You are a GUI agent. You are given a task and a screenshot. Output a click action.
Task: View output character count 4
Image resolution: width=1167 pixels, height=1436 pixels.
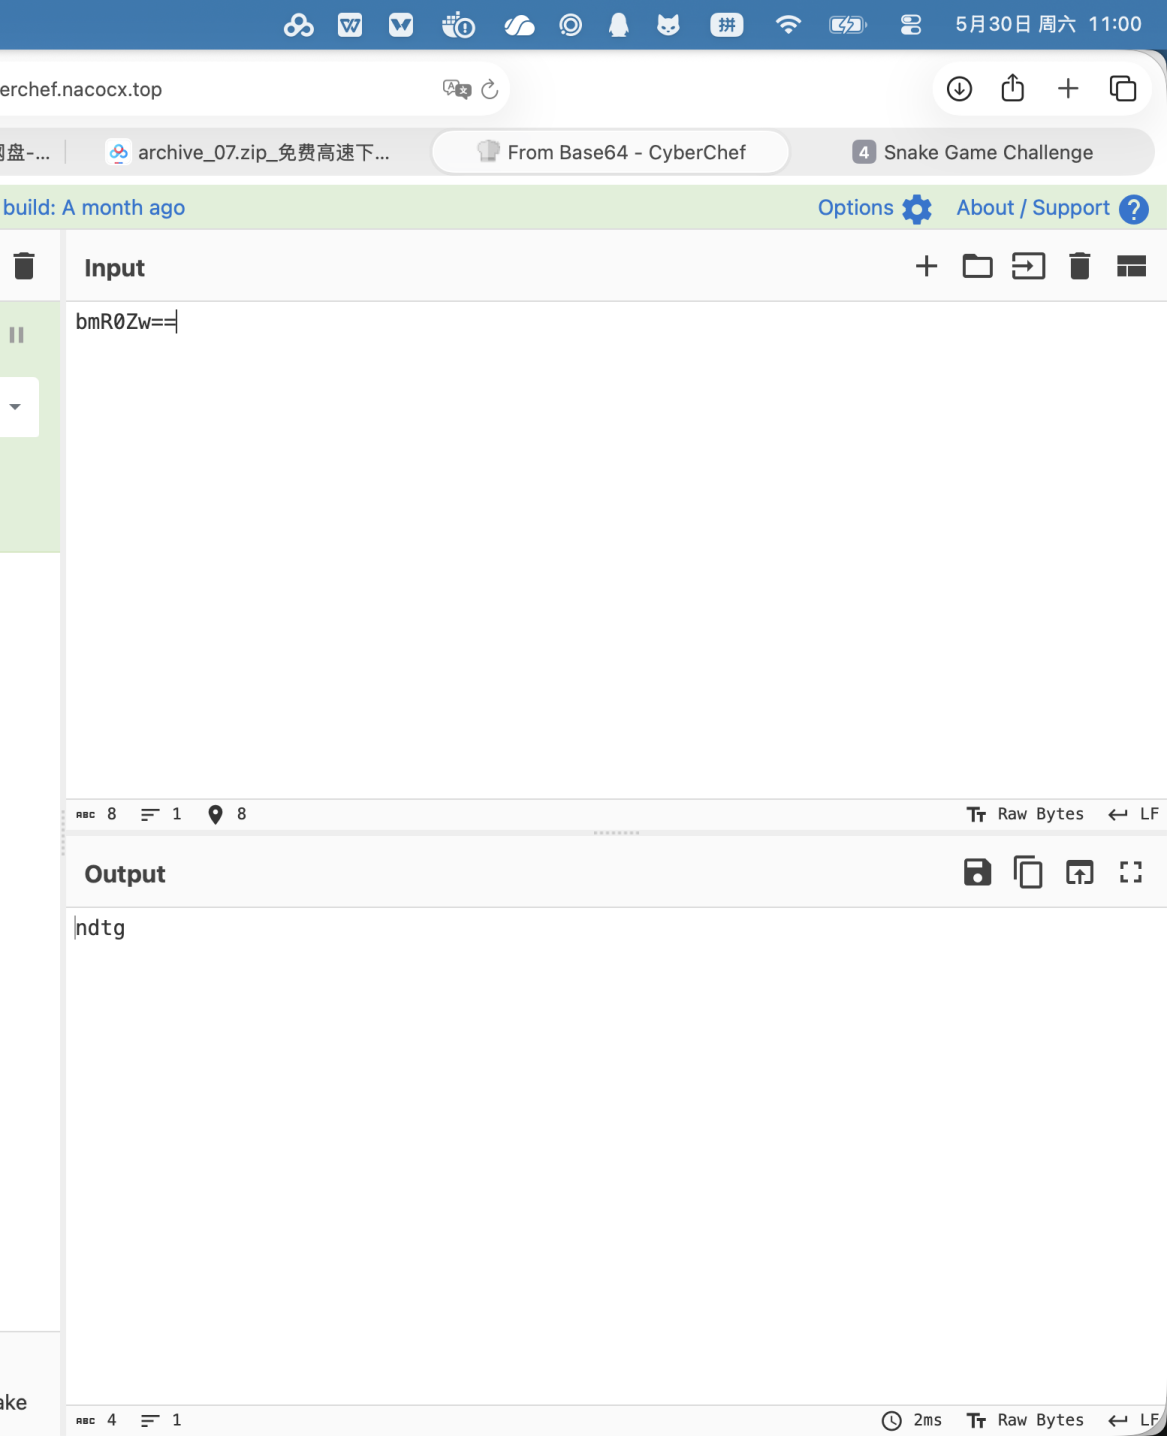tap(97, 1420)
